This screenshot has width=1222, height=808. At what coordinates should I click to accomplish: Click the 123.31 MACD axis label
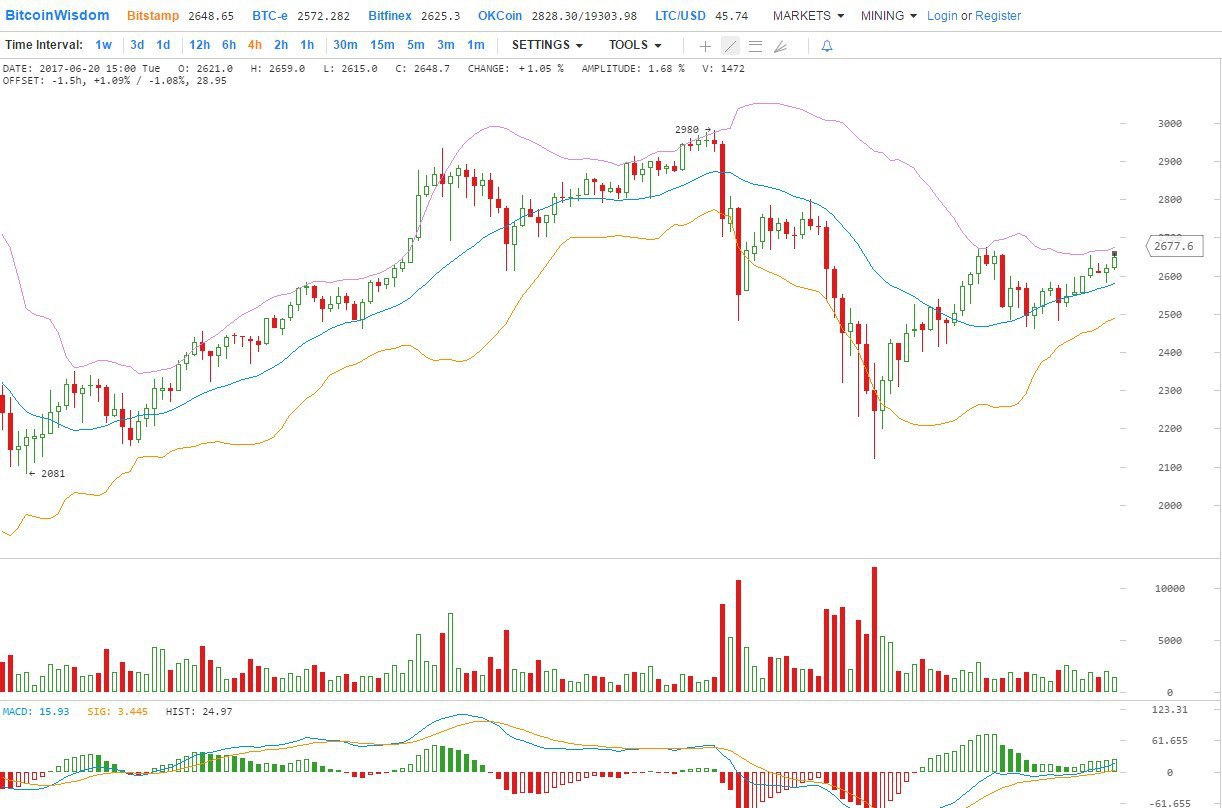[1169, 709]
